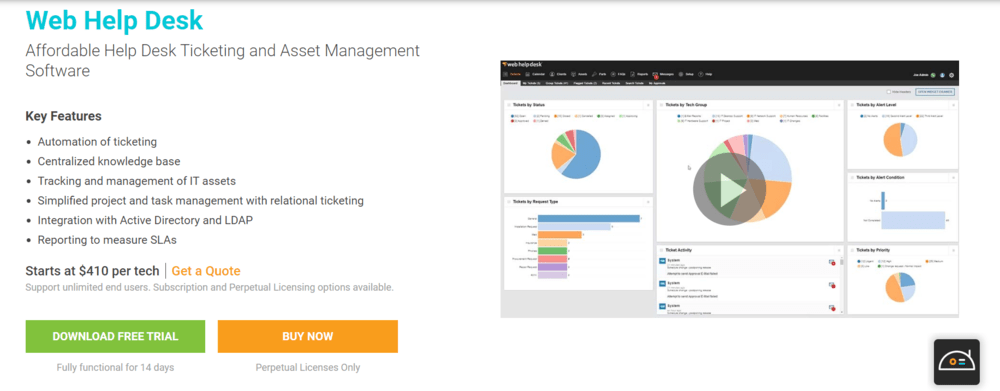Select the Setup gear icon in the preview

pos(681,74)
